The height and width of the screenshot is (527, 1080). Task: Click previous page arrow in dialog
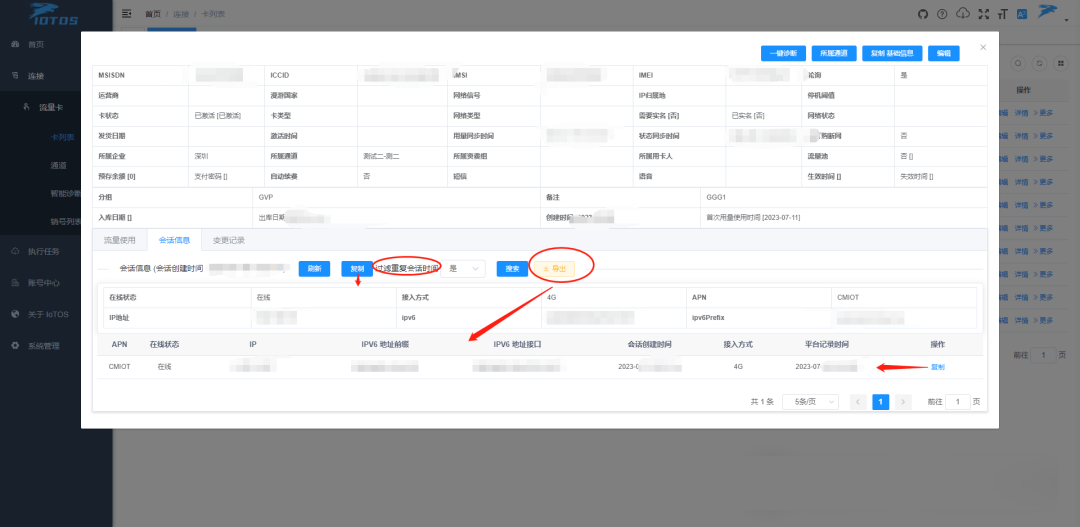[858, 402]
